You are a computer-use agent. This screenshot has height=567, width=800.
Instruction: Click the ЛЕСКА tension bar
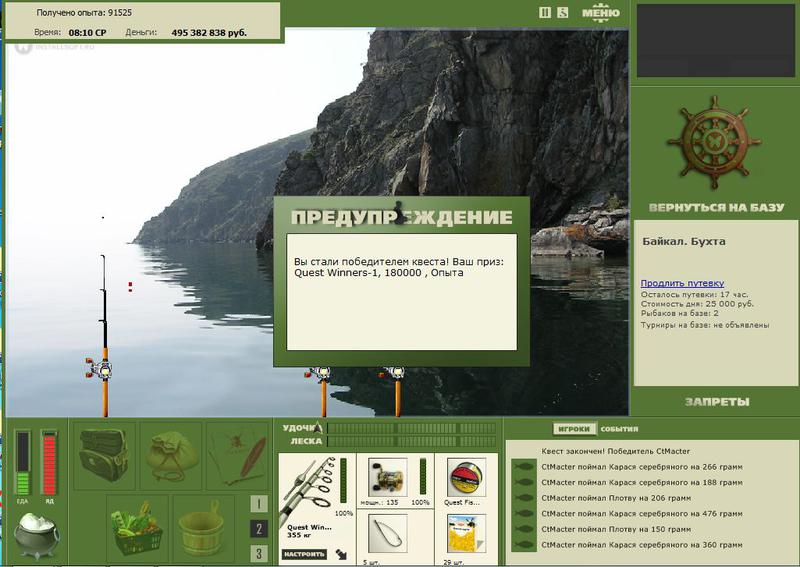click(411, 441)
